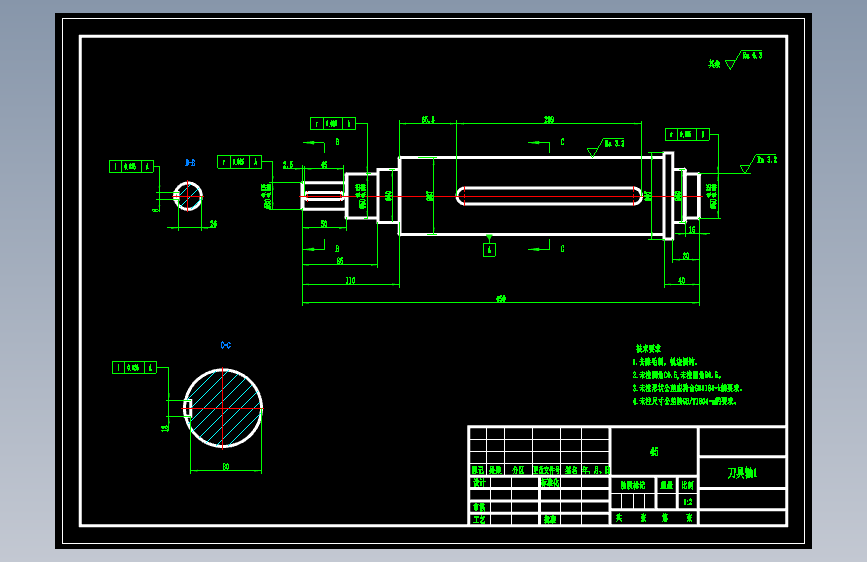The image size is (867, 562).
Task: Select the 16 dimension near right end
Action: tap(692, 230)
